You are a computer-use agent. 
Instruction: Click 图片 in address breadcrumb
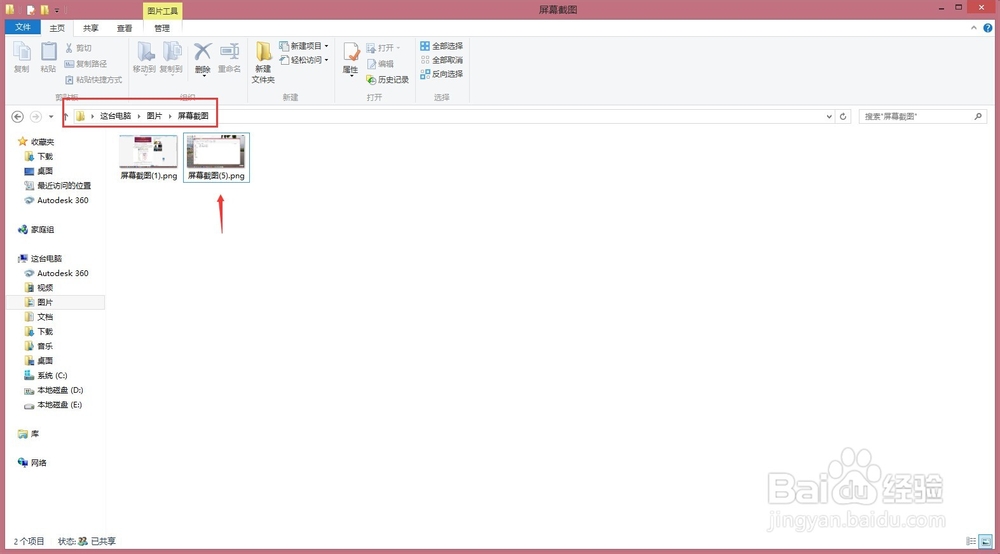[x=154, y=116]
